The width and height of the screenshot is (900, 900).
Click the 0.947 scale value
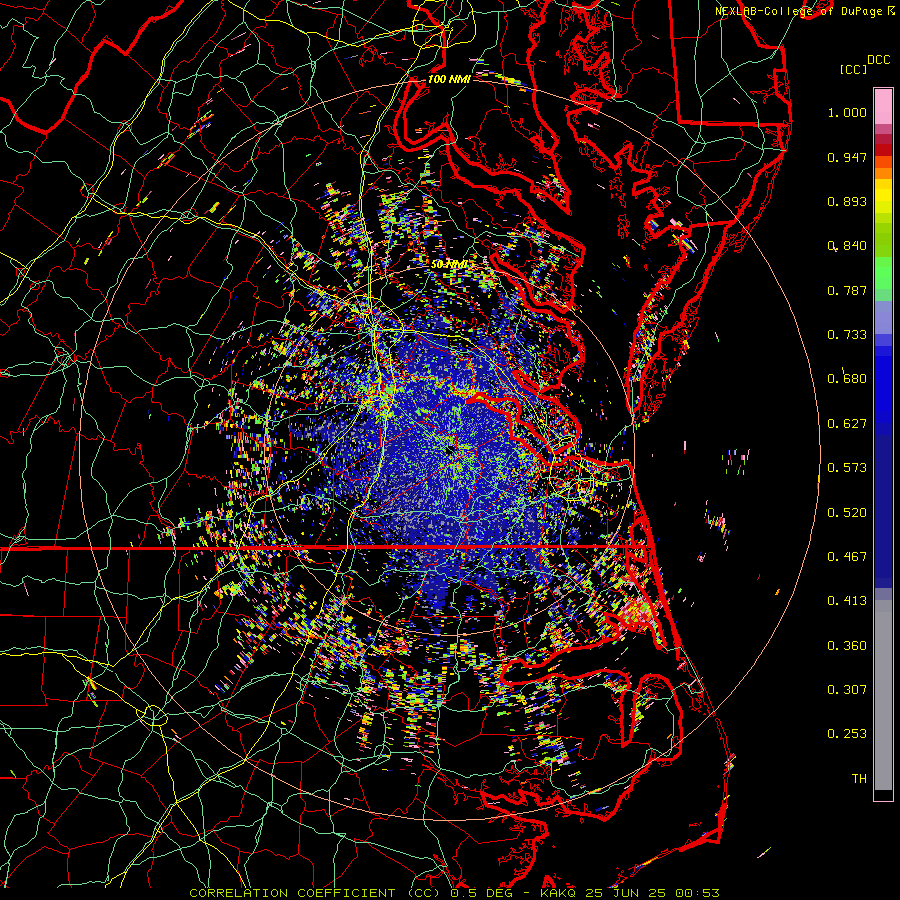click(x=847, y=157)
